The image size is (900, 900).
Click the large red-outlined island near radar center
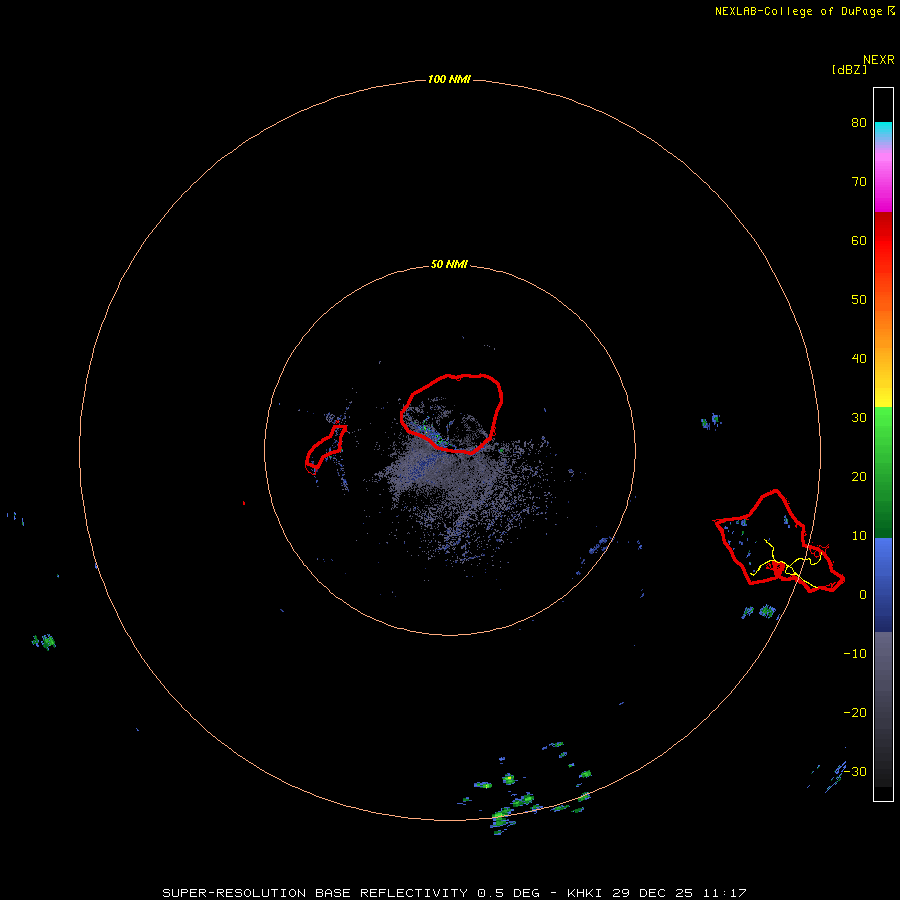(452, 413)
